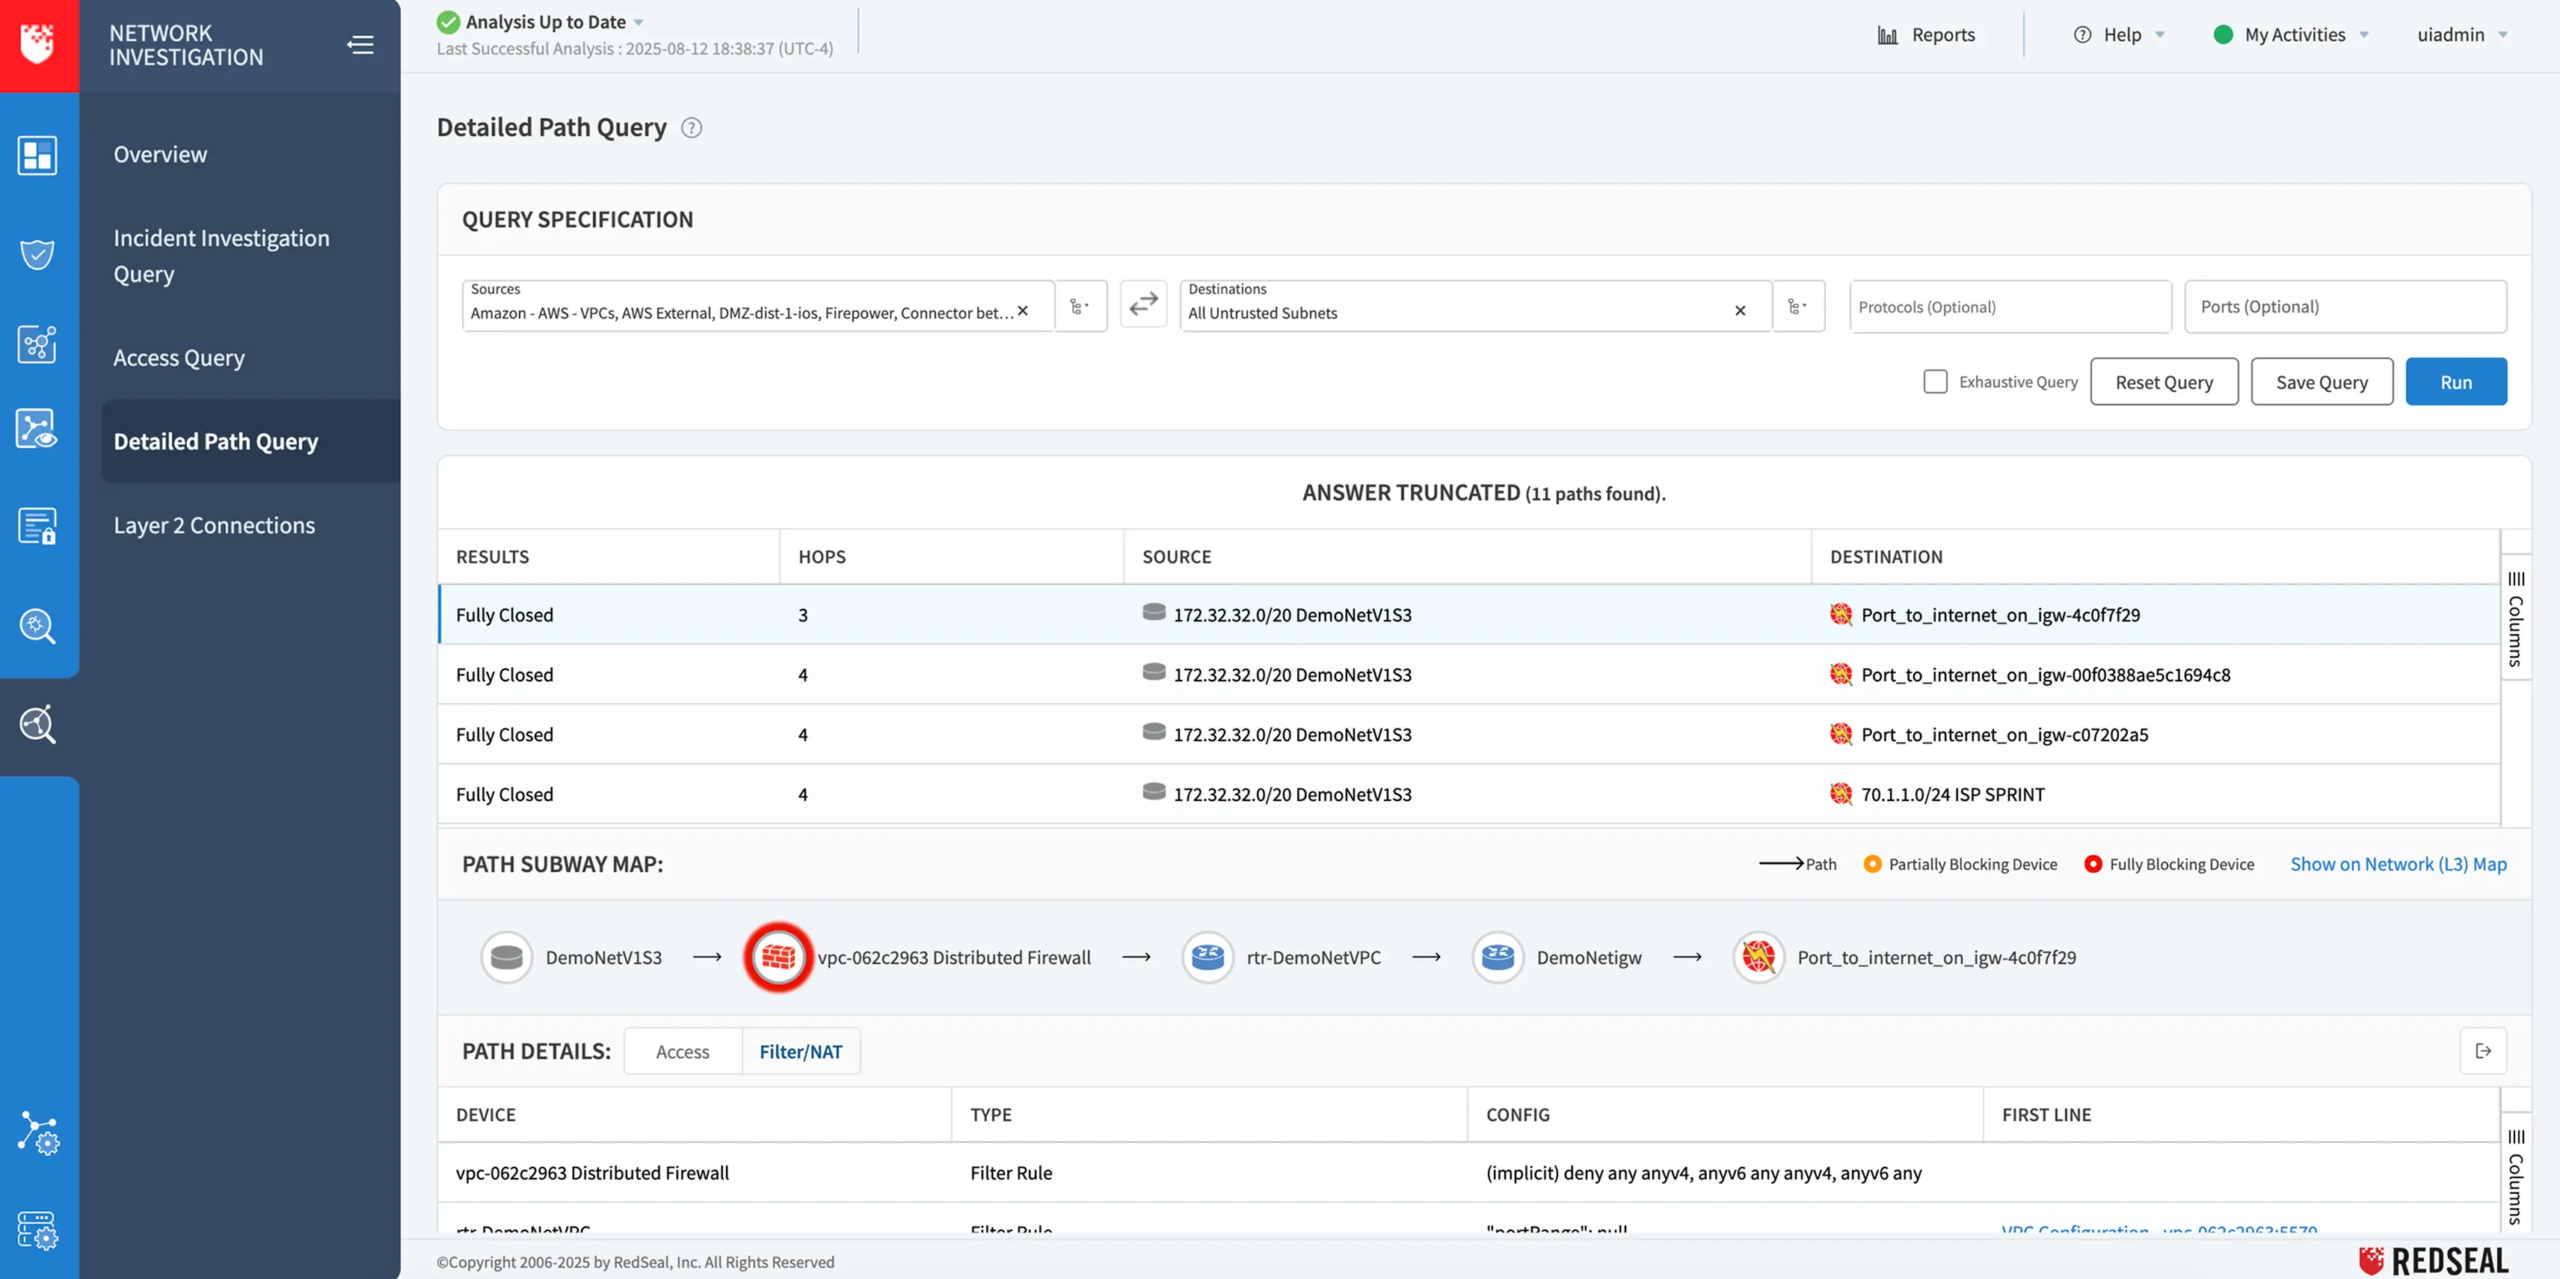
Task: Click the DemoNetigw router node icon
Action: [1498, 958]
